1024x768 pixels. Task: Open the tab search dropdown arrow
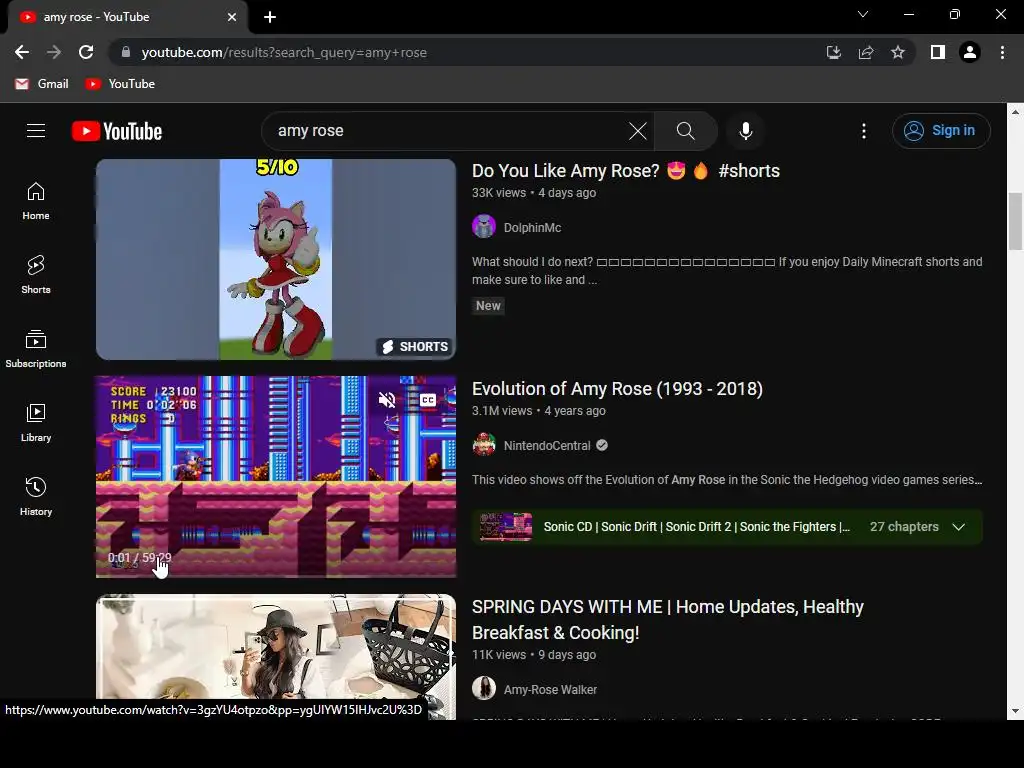pyautogui.click(x=863, y=14)
